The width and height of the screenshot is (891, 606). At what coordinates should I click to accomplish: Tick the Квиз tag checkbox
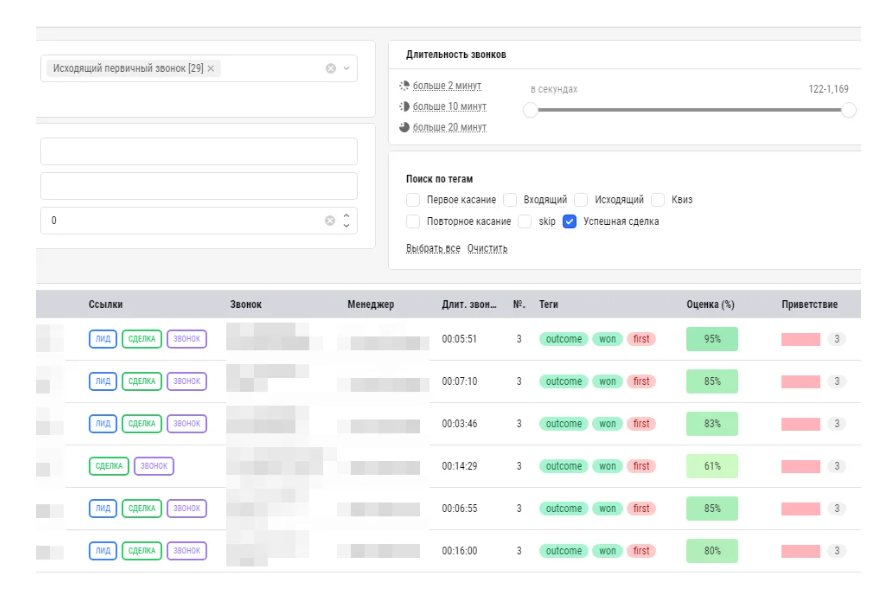click(658, 200)
